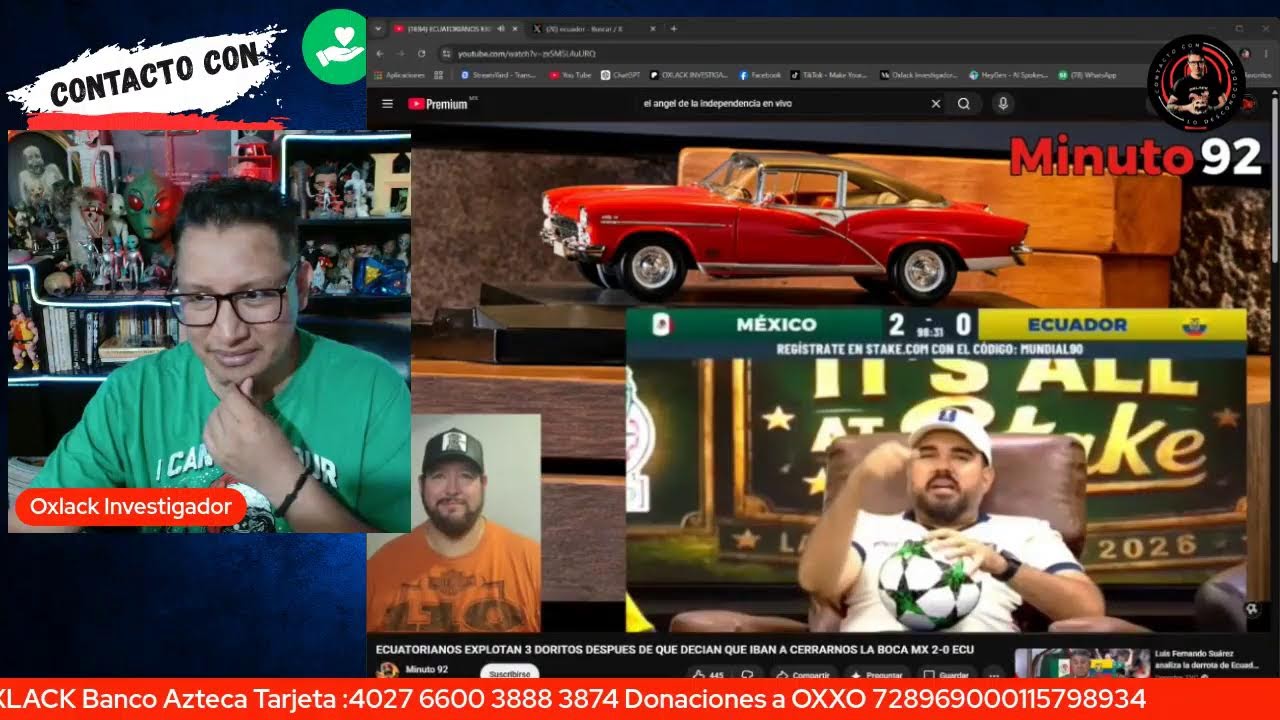Viewport: 1280px width, 720px height.
Task: Open the OXLACK INVESTIGA bookmark
Action: pyautogui.click(x=689, y=75)
